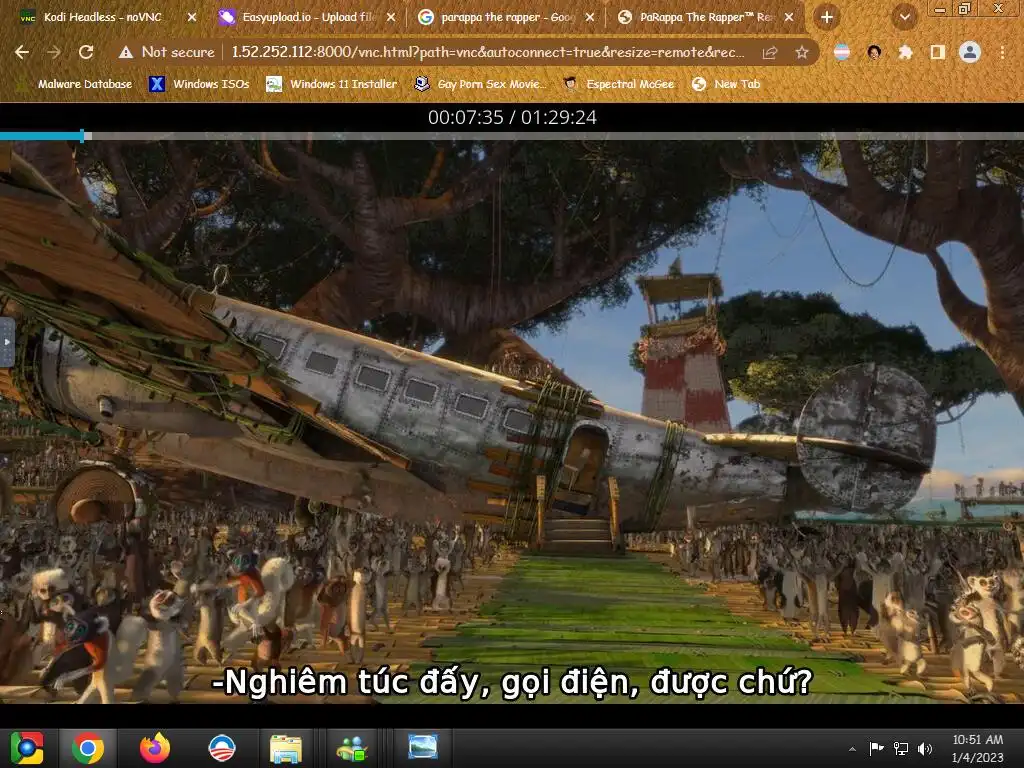The height and width of the screenshot is (768, 1024).
Task: Open the New Tab bookmark
Action: pos(726,84)
